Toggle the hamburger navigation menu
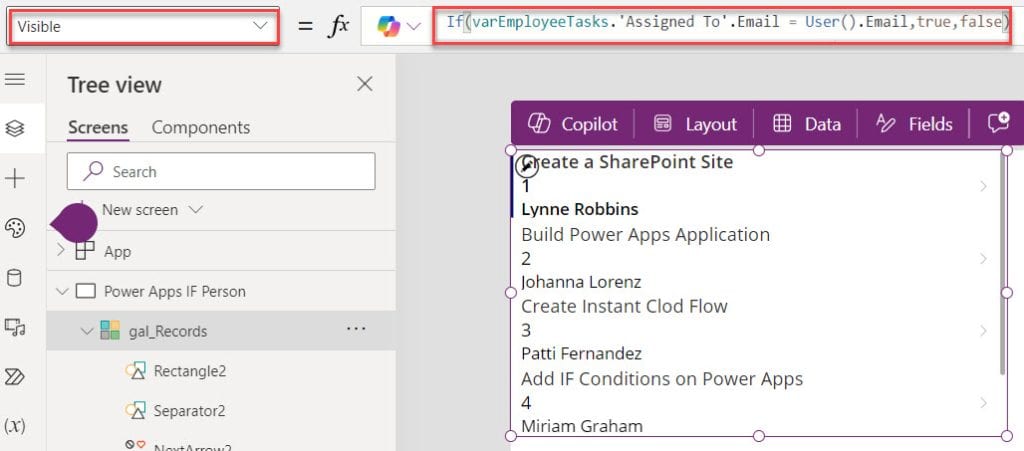Screen dimensions: 1024x451 [14, 80]
